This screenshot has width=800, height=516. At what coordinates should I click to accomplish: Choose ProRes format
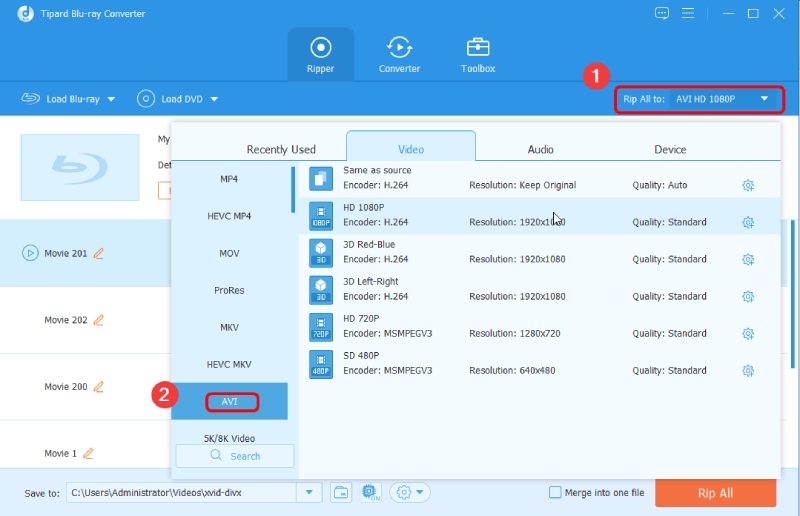(229, 290)
